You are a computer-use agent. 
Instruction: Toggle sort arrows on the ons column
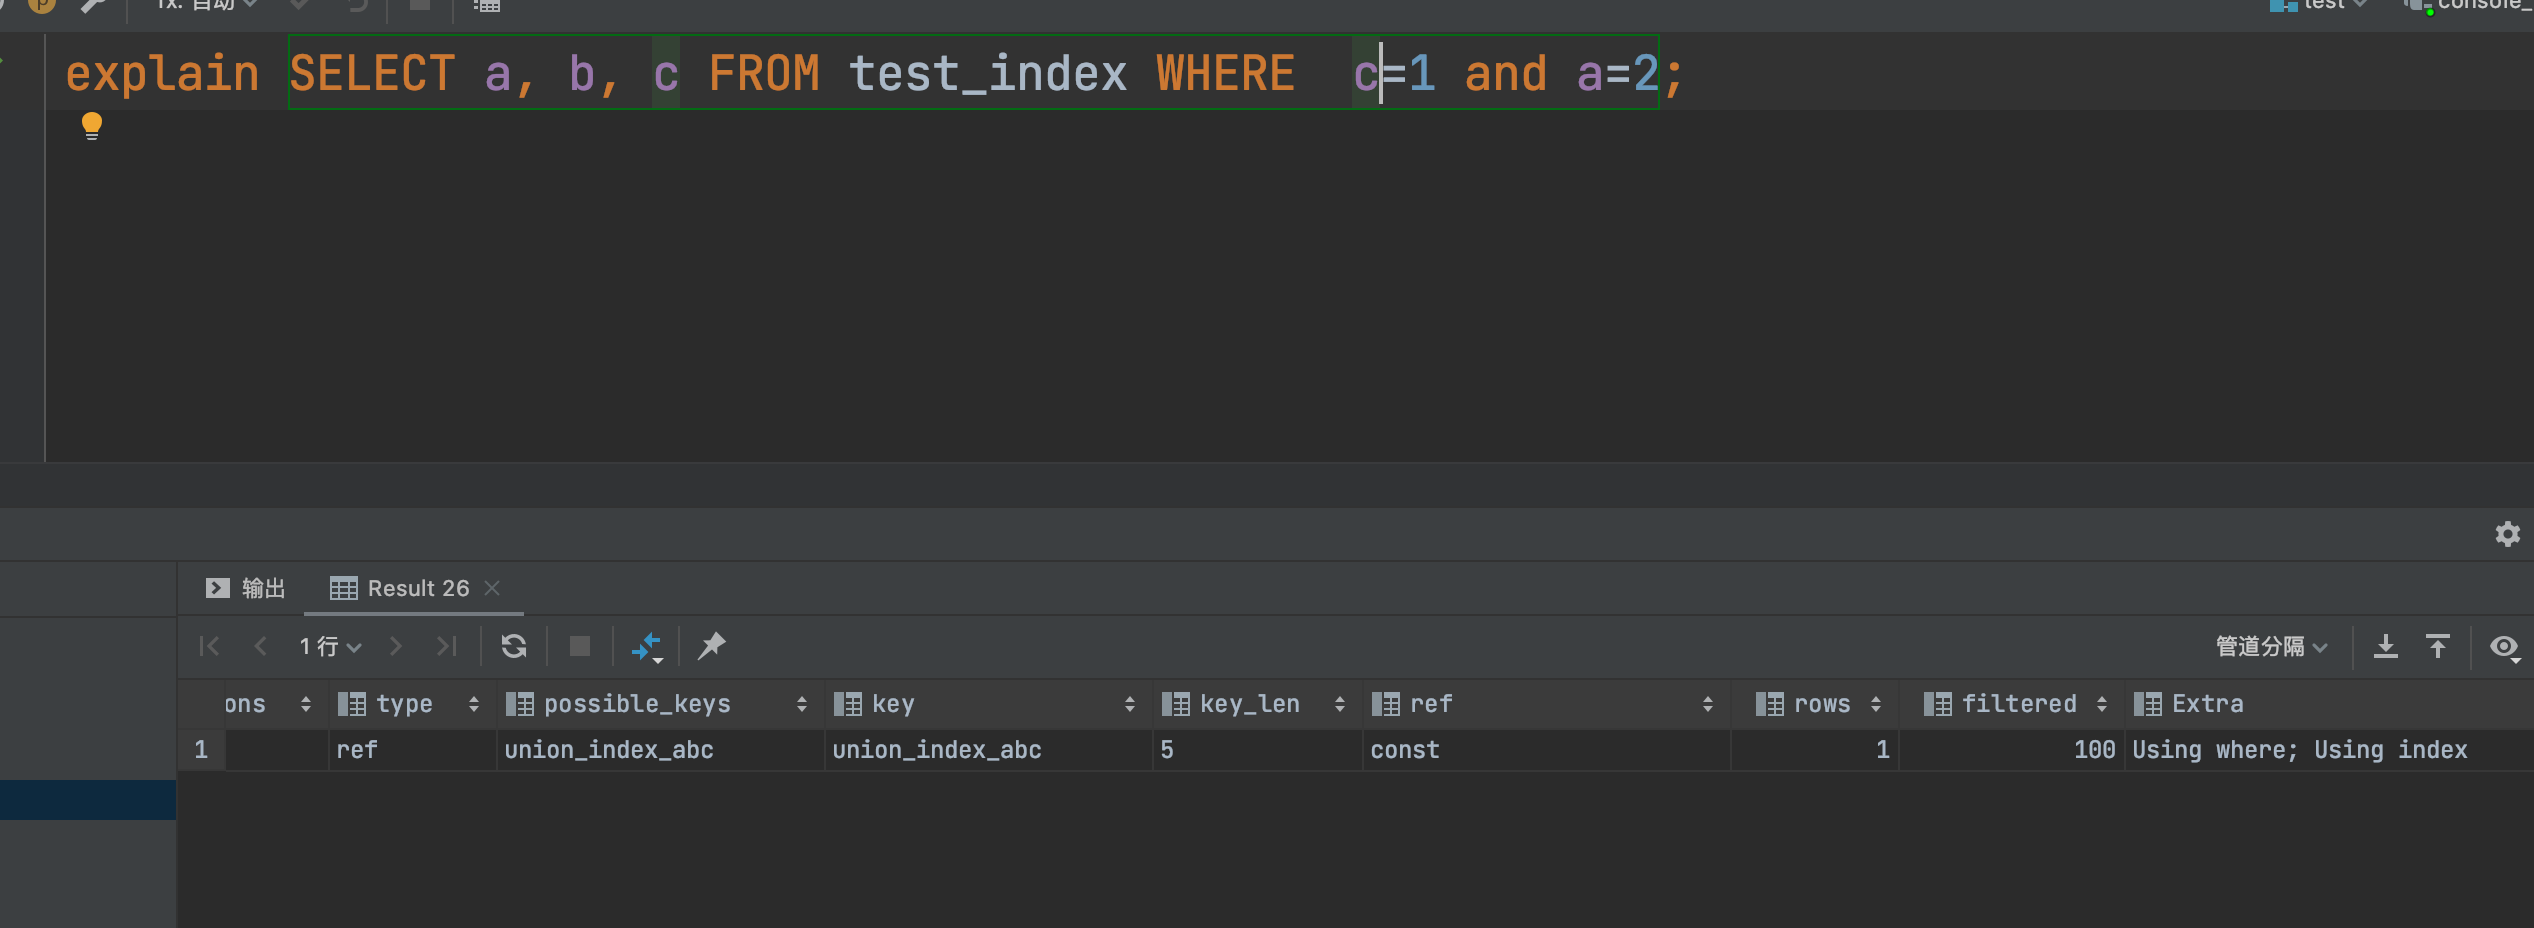click(306, 704)
